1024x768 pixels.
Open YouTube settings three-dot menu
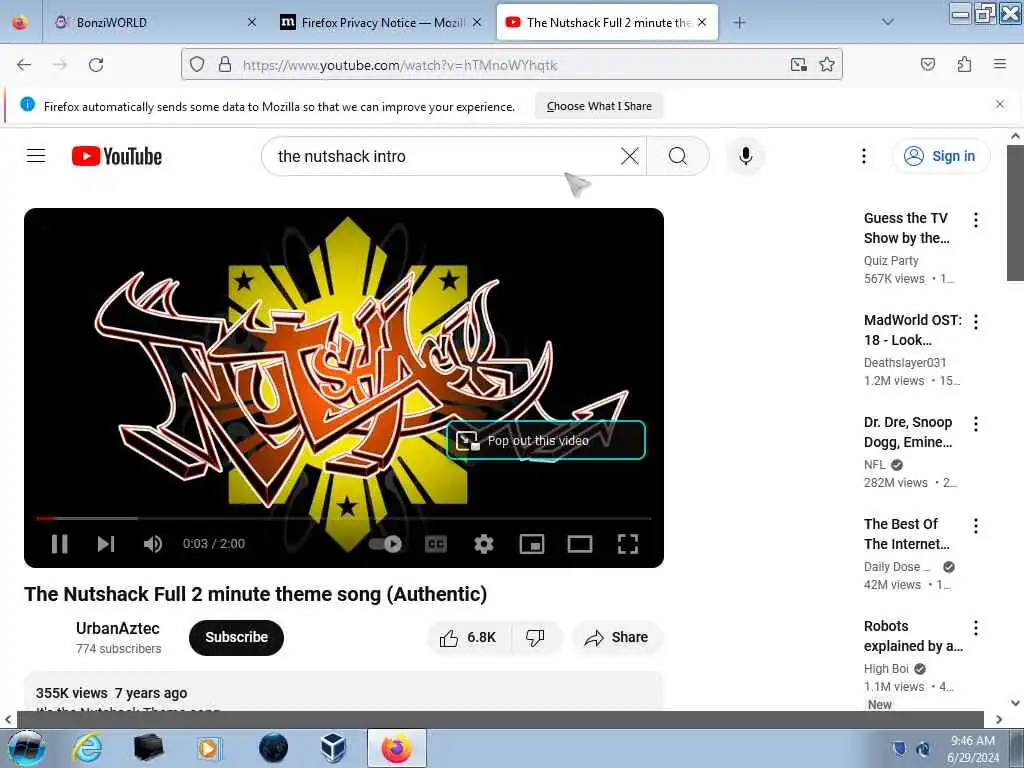[864, 156]
